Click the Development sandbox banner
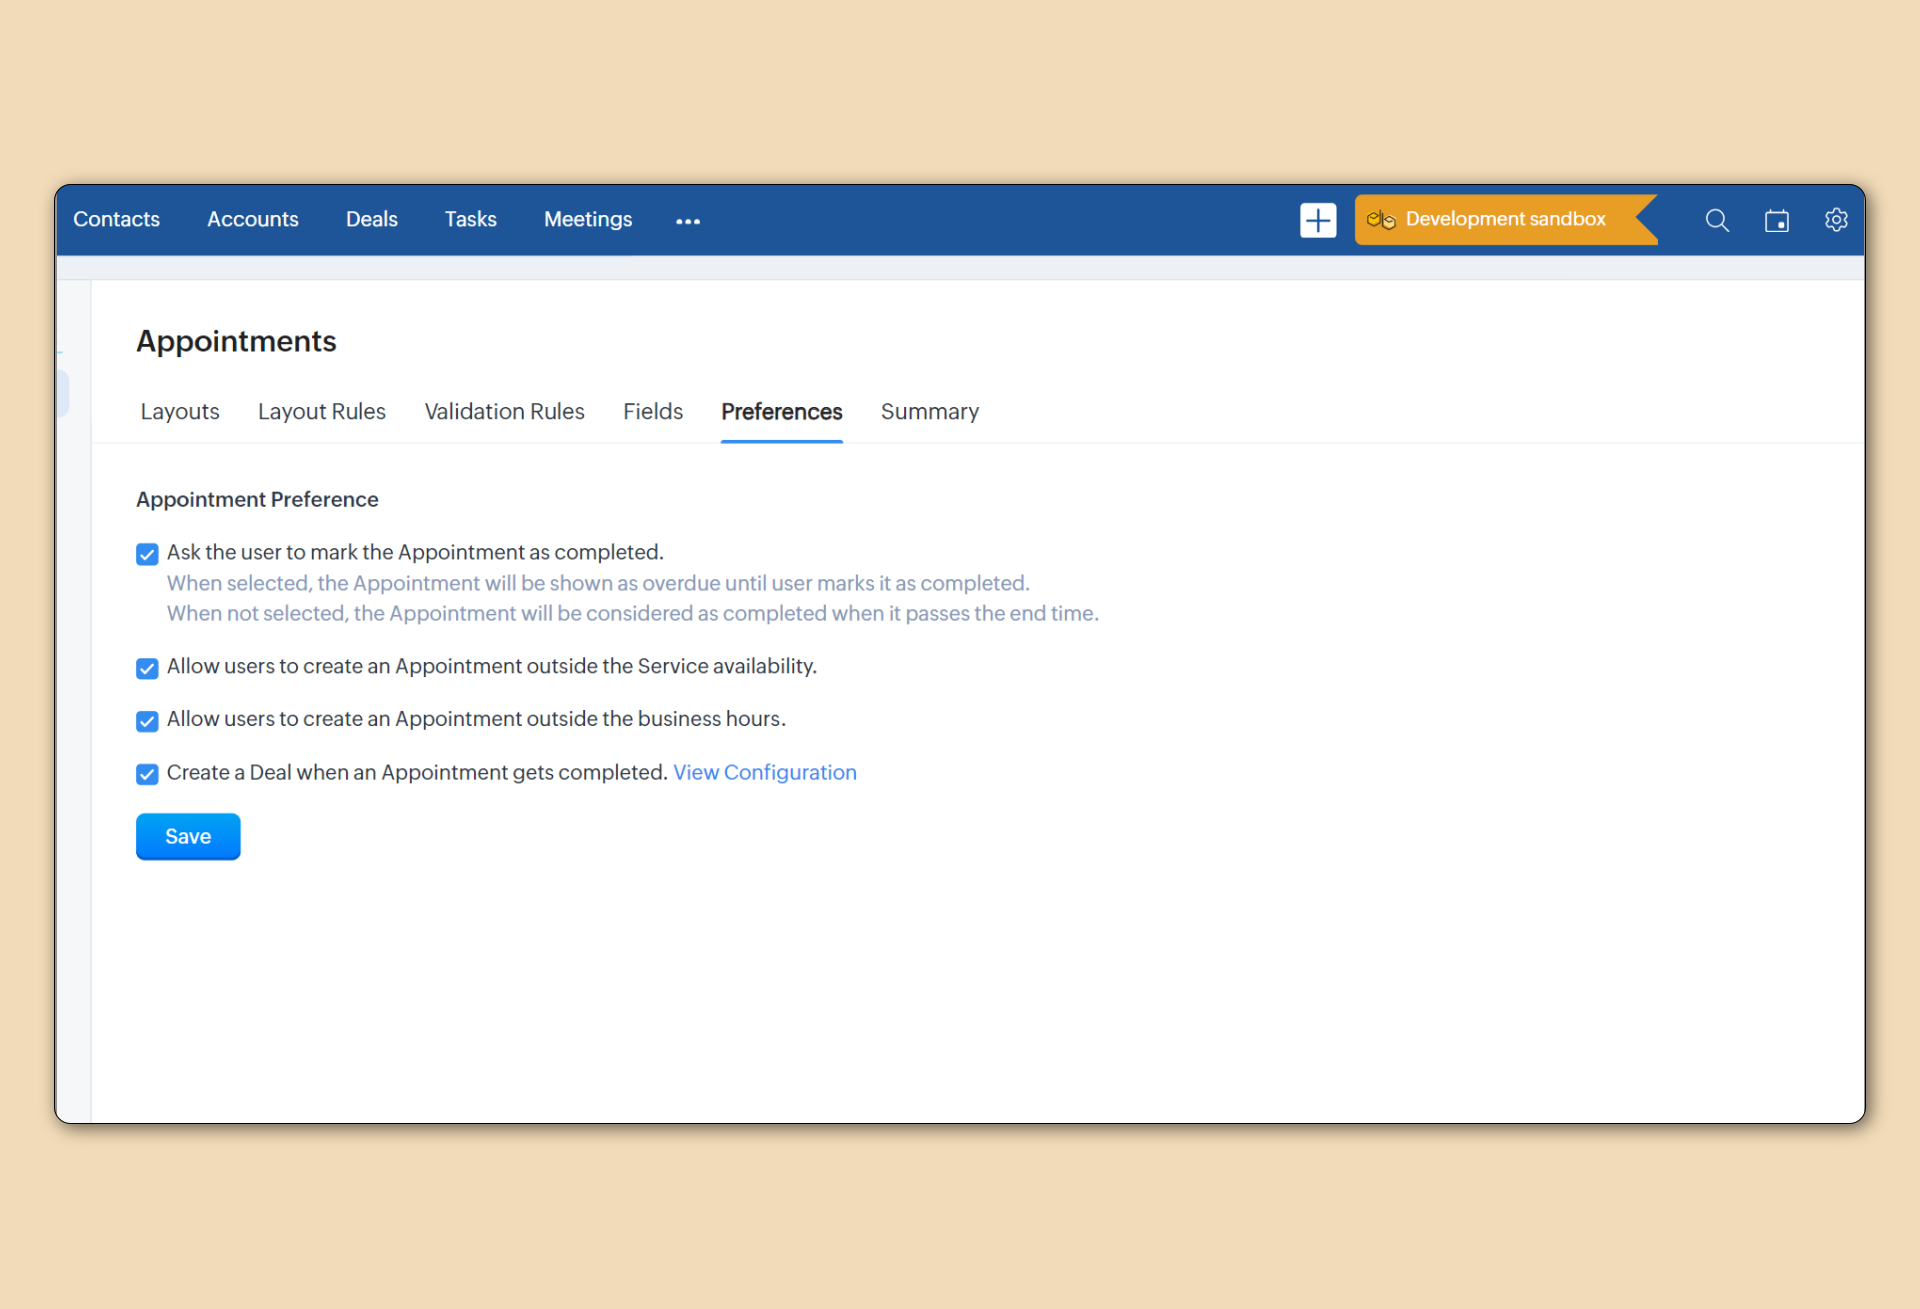Screen dimensions: 1920x1309 tap(1504, 219)
